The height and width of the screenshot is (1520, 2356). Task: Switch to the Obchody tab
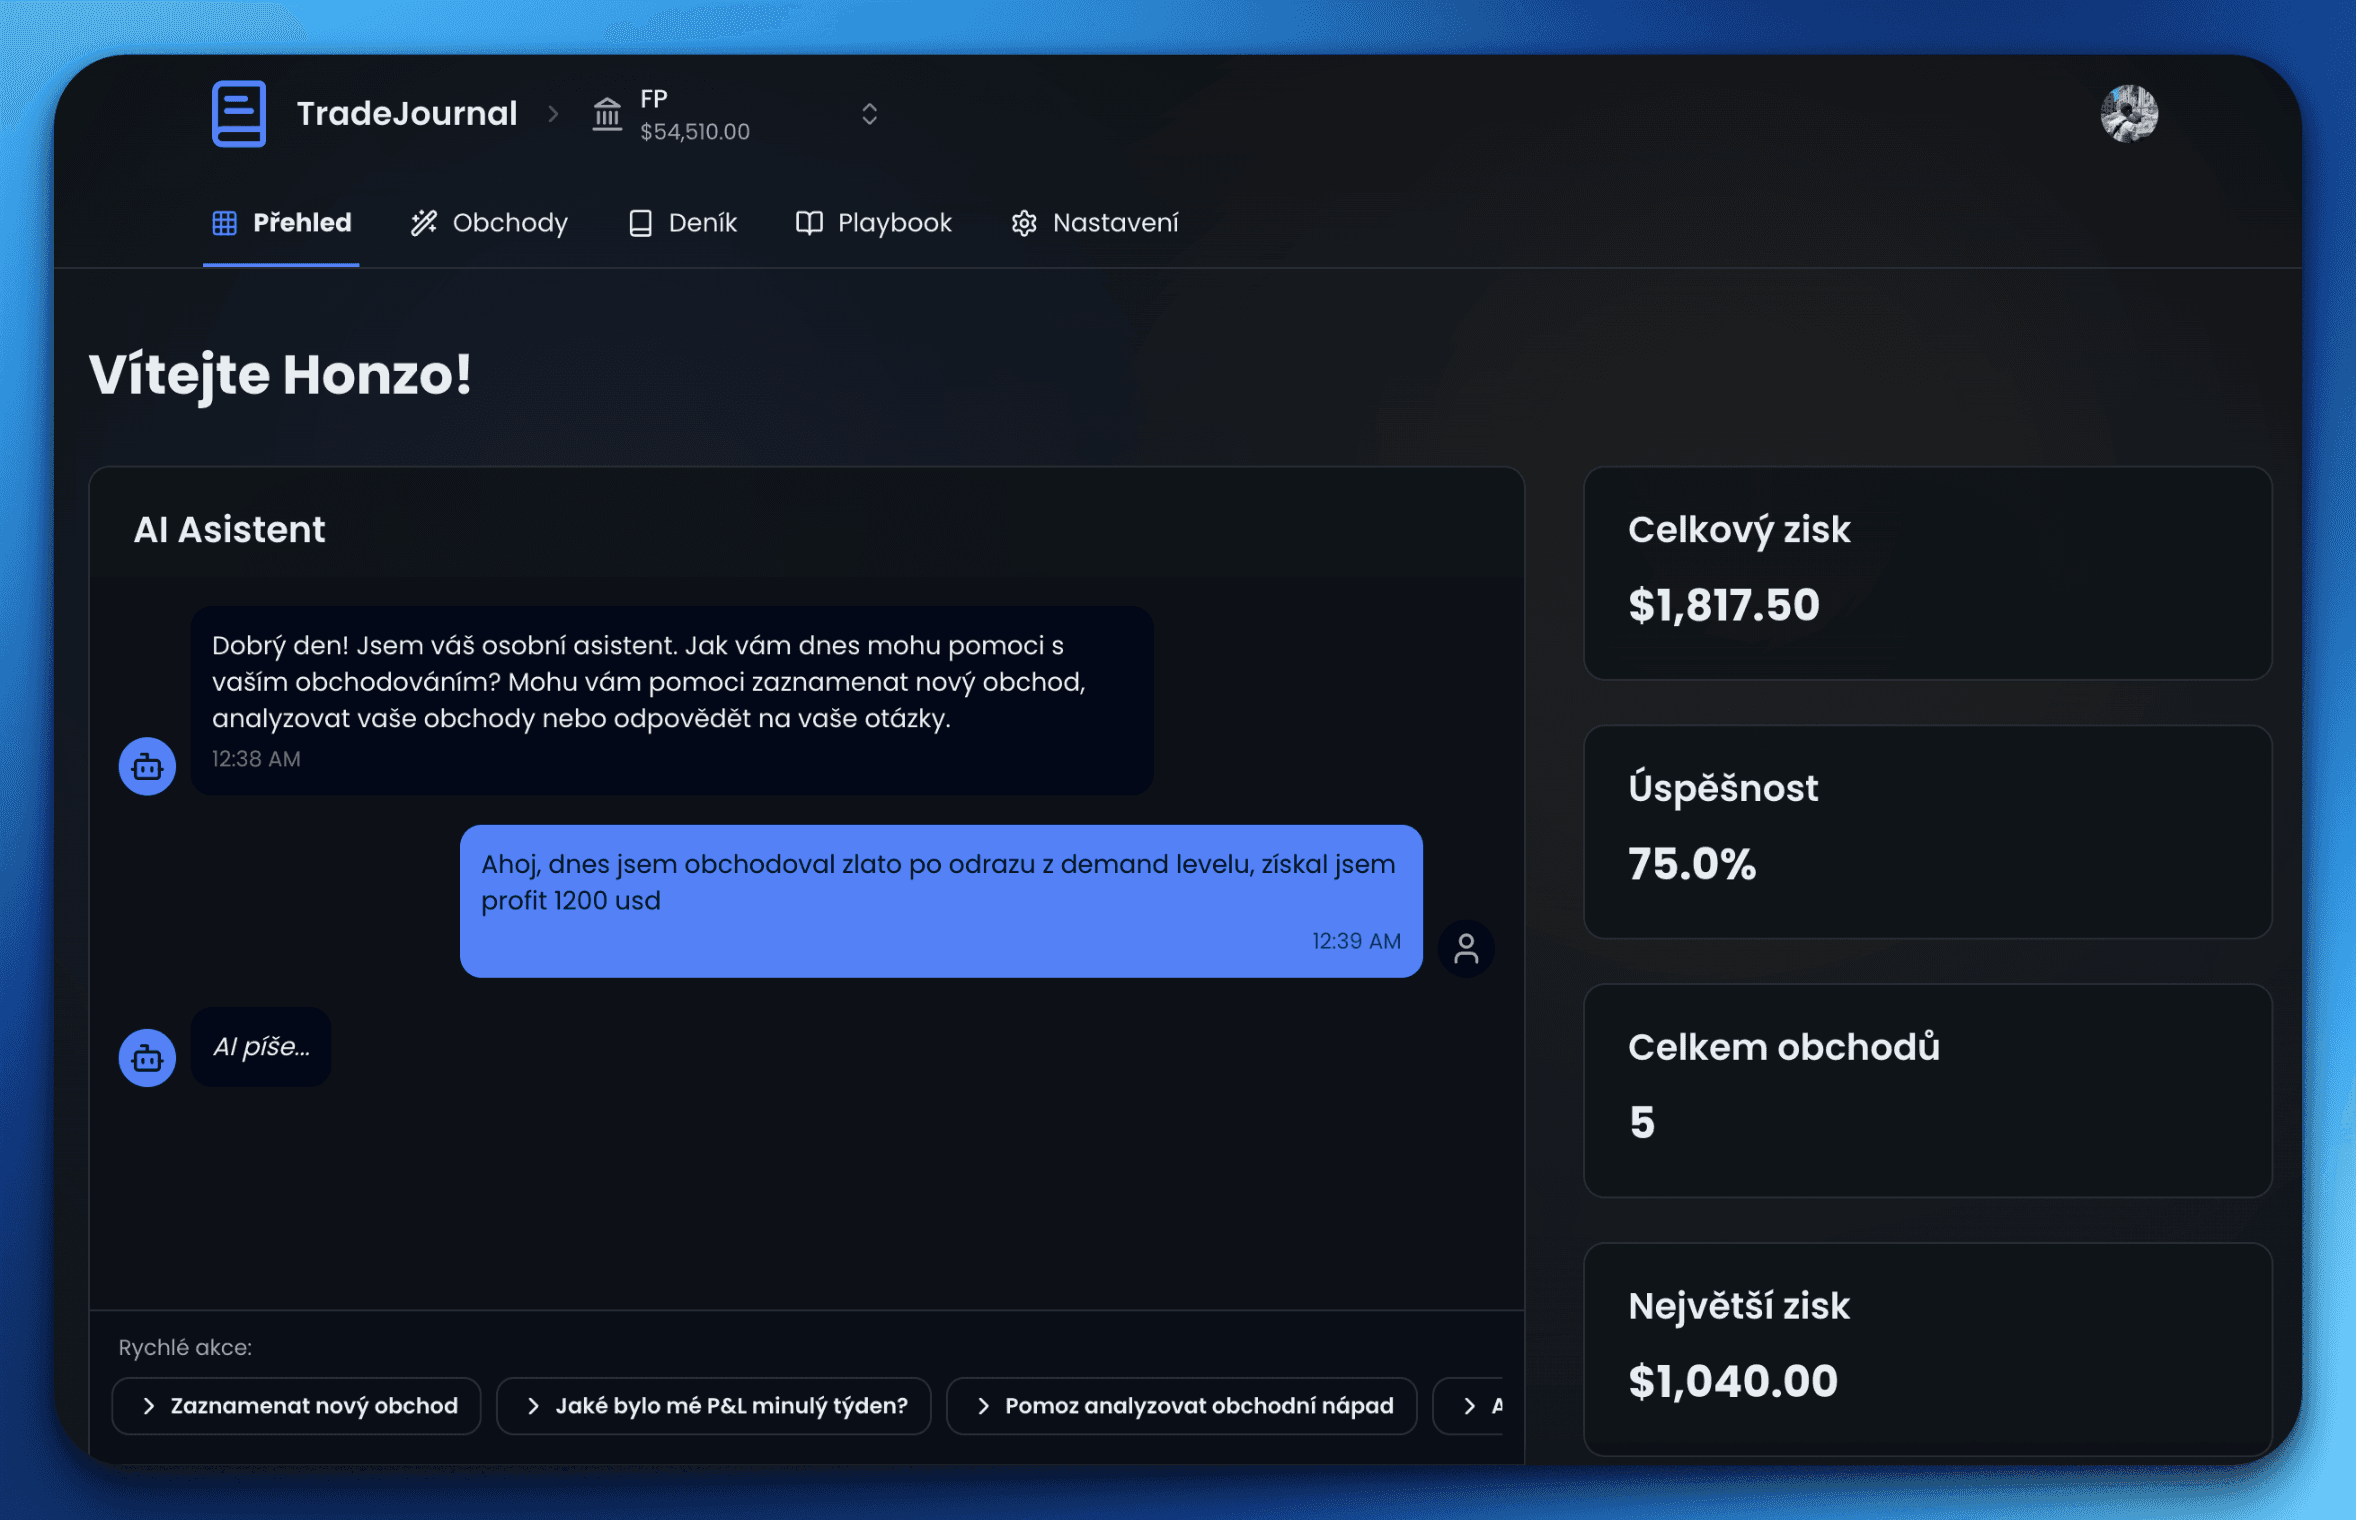click(489, 222)
